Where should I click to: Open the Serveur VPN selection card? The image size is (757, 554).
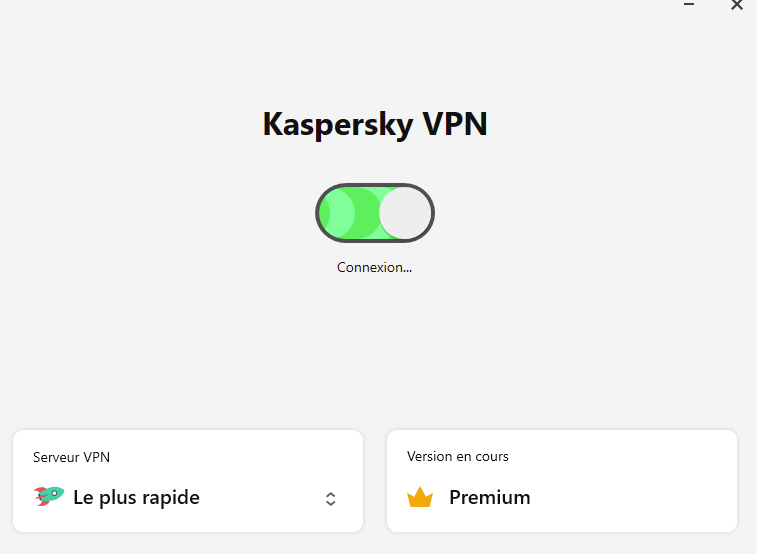[188, 481]
